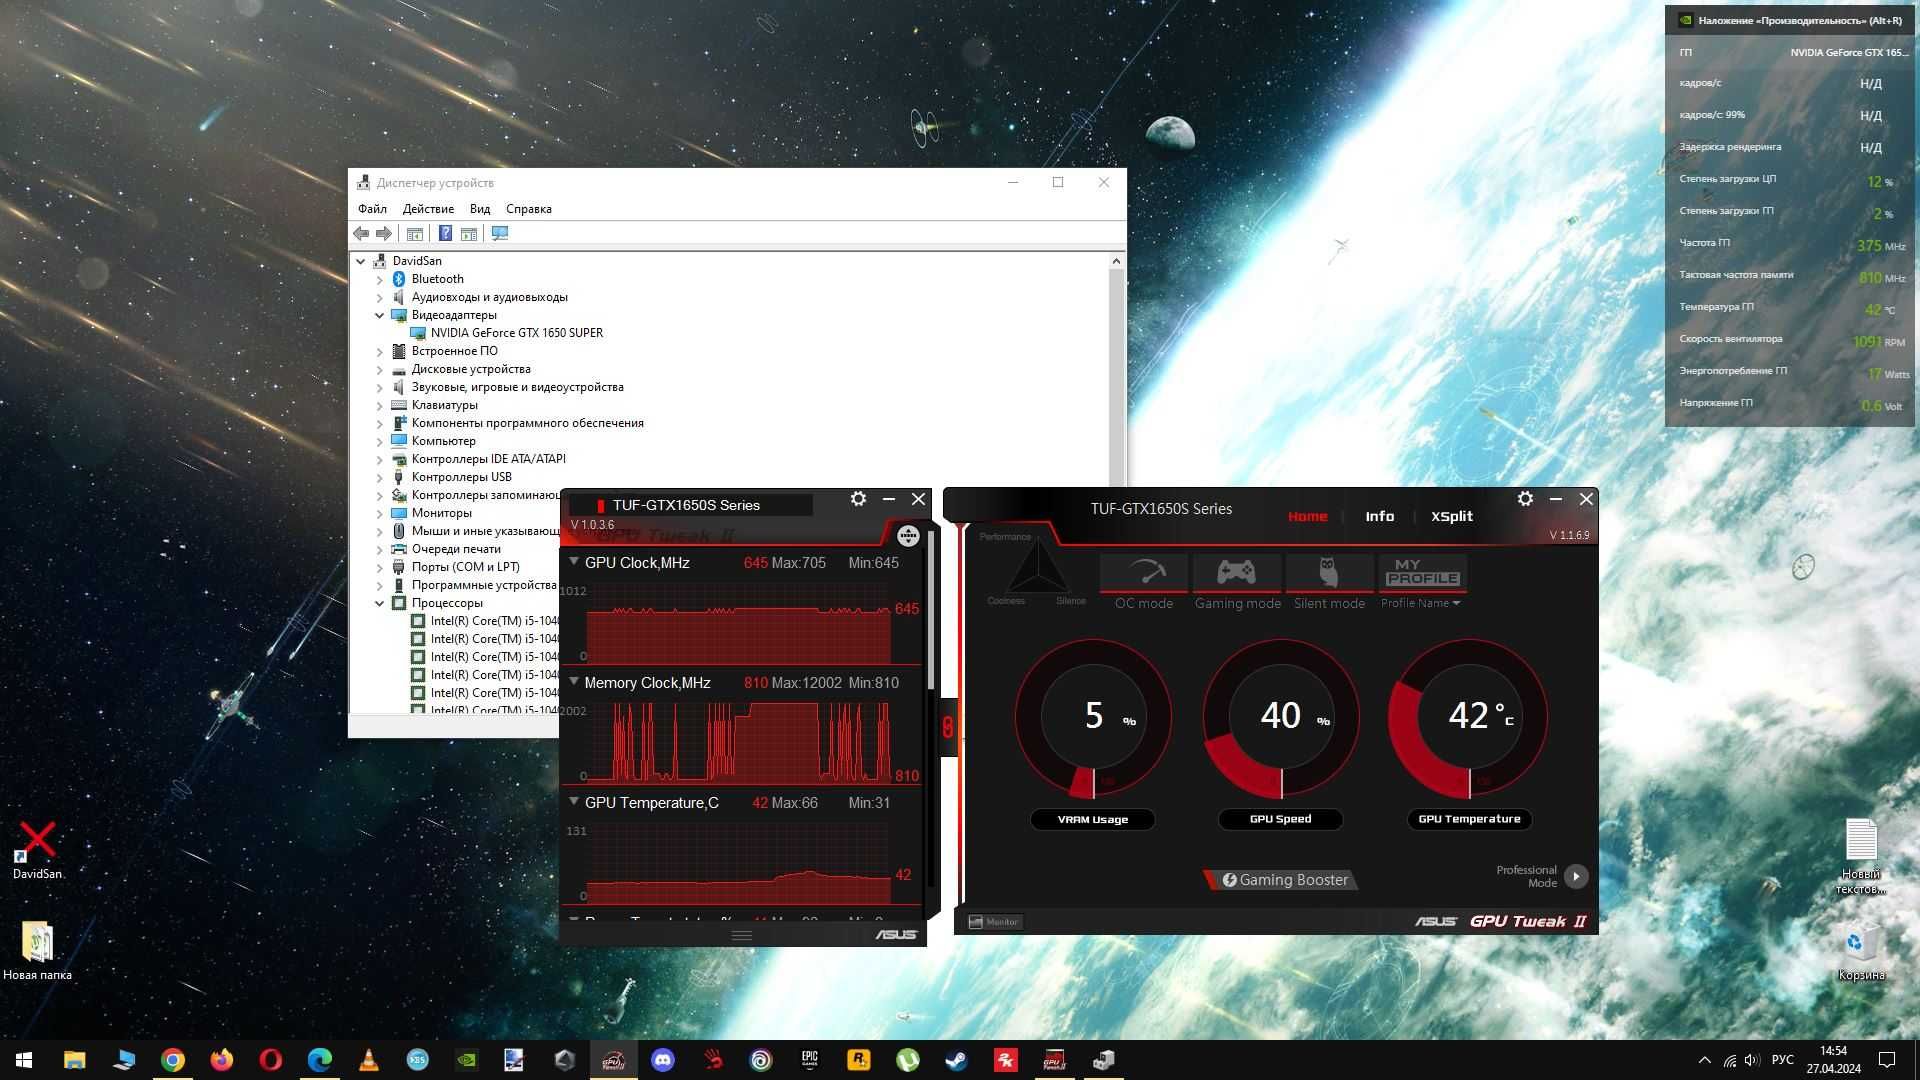Expand Аудиовходы и аудиовыходы category
Screen dimensions: 1920x1080
coord(380,297)
